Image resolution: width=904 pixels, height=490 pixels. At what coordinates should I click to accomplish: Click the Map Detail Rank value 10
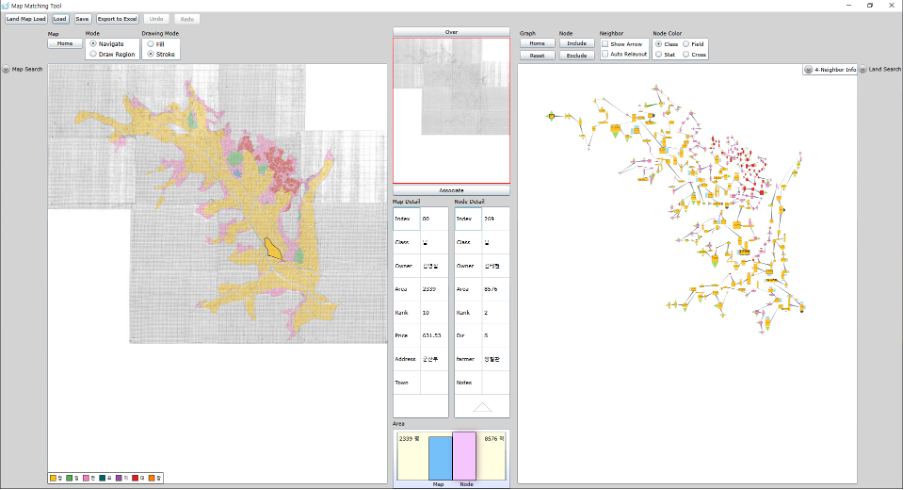pyautogui.click(x=434, y=312)
